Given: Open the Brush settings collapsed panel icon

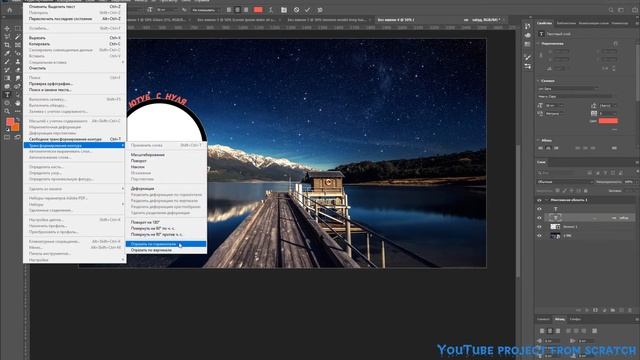Looking at the screenshot, I should (528, 58).
